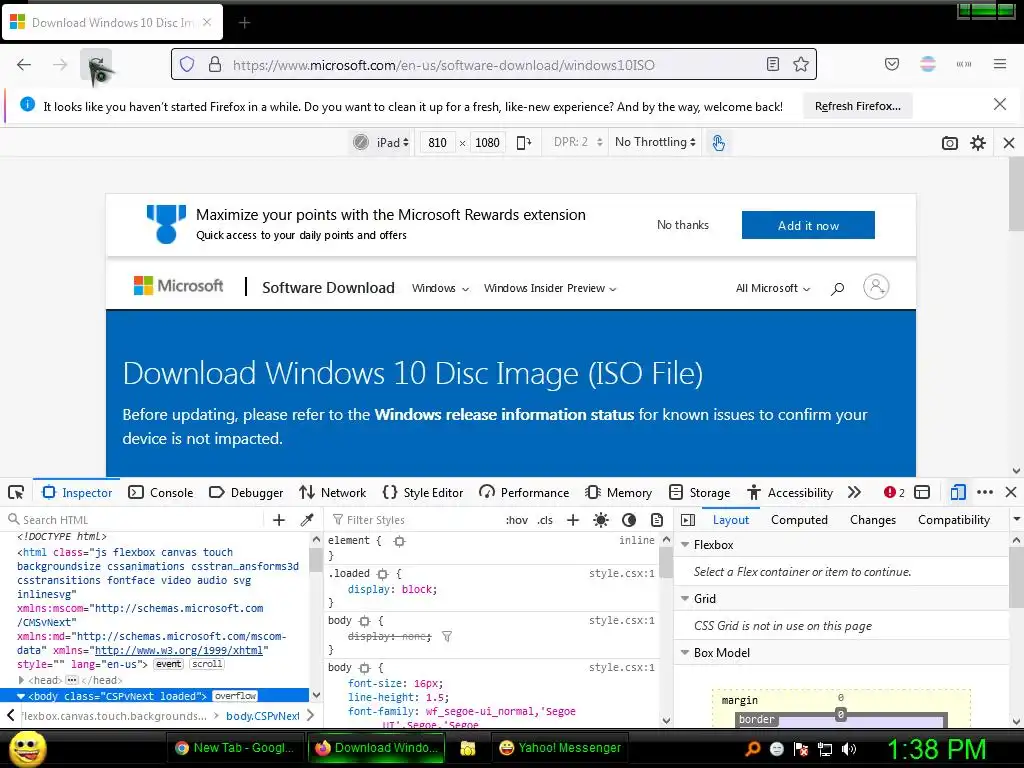Click the event badge on html node
Image resolution: width=1024 pixels, height=768 pixels.
click(x=168, y=664)
